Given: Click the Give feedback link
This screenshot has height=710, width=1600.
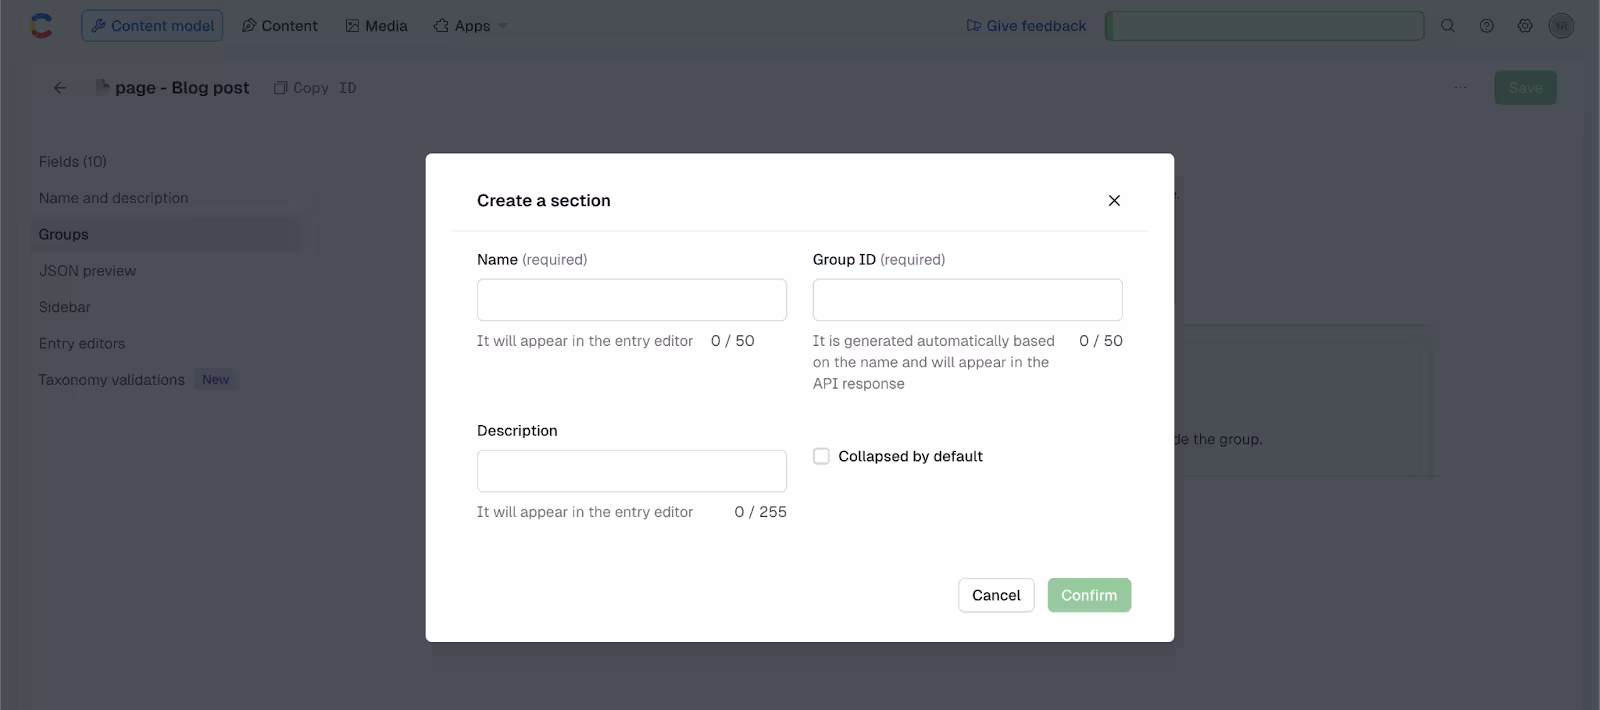Looking at the screenshot, I should [1026, 26].
